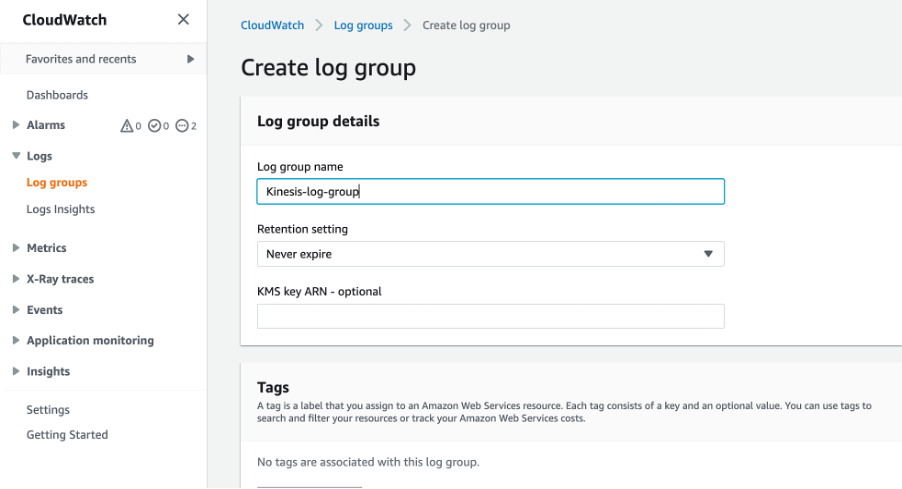Focus the Log group name field
This screenshot has width=902, height=489.
pos(491,192)
